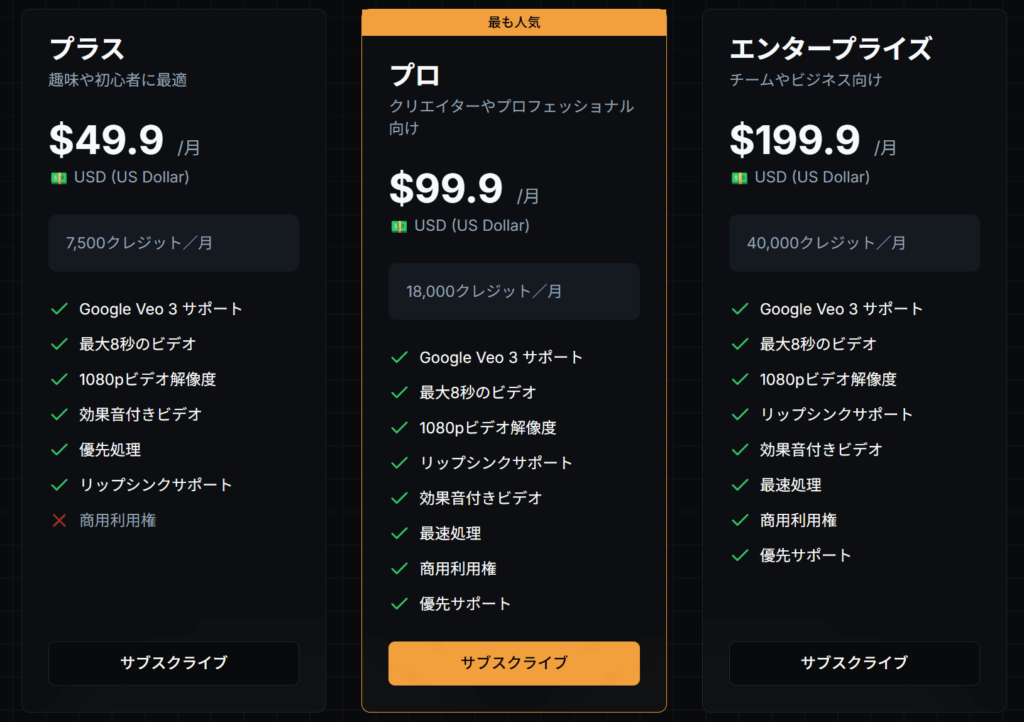Screen dimensions: 1024x722
Task: Click the money icon under the $99.9 price
Action: point(398,226)
